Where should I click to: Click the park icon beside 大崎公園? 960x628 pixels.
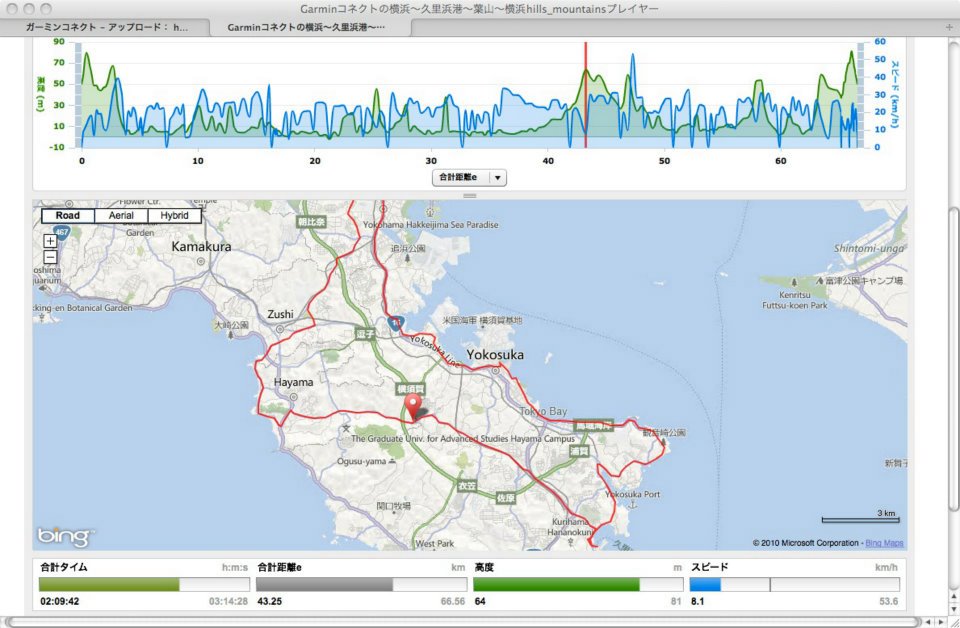pyautogui.click(x=230, y=335)
